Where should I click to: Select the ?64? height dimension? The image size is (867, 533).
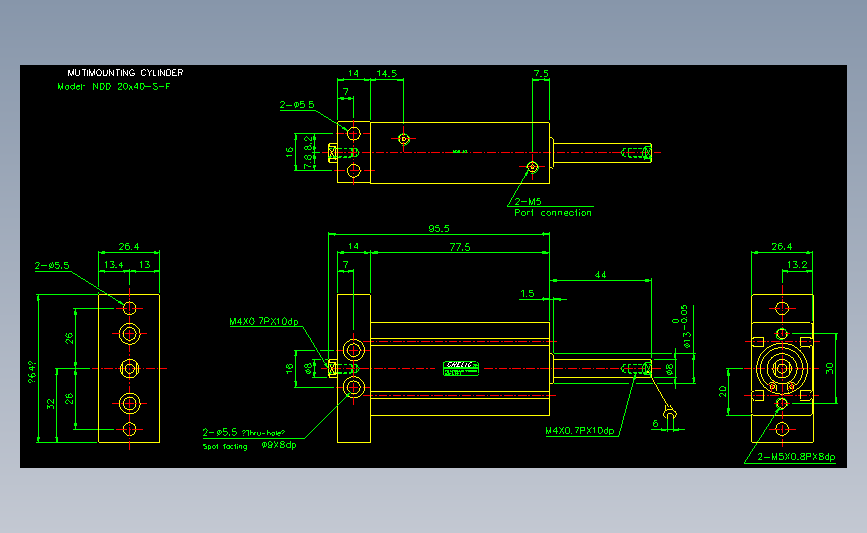pyautogui.click(x=32, y=372)
